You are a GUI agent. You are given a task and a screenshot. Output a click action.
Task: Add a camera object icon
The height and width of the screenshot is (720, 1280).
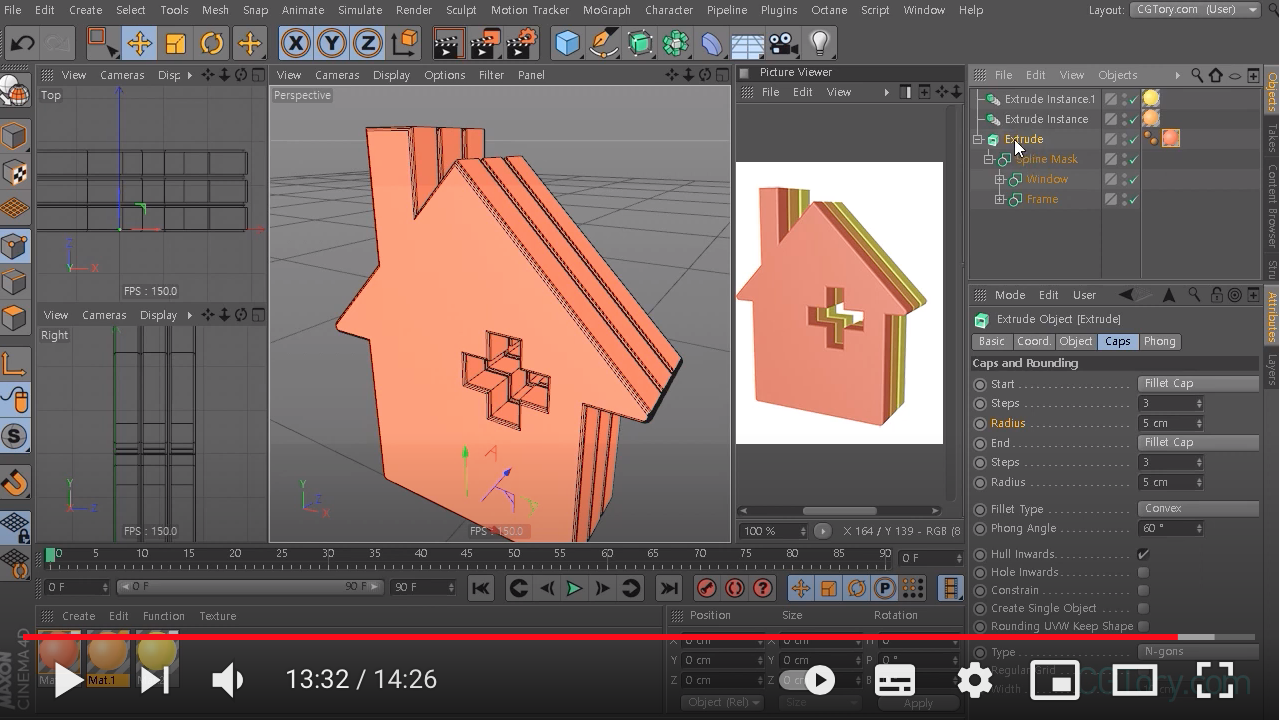point(783,43)
